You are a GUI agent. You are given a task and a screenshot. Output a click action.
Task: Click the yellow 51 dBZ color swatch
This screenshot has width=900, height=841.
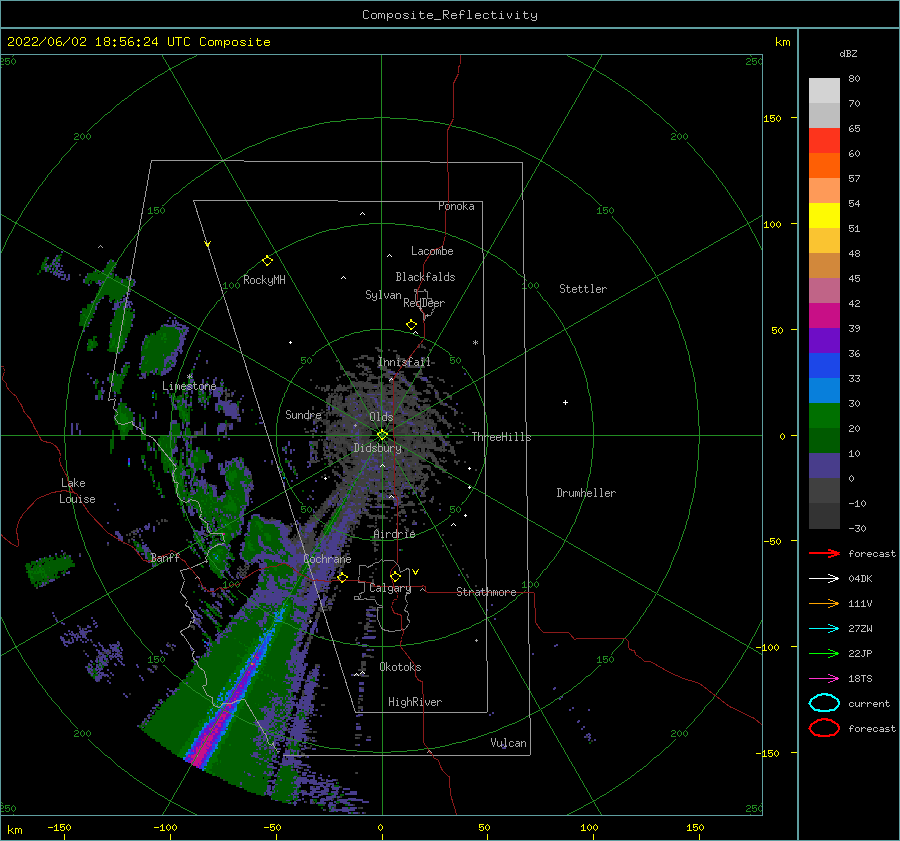click(x=824, y=215)
